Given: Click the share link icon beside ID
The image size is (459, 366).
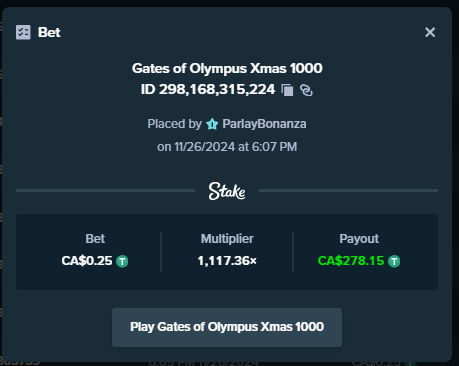Looking at the screenshot, I should (x=306, y=90).
